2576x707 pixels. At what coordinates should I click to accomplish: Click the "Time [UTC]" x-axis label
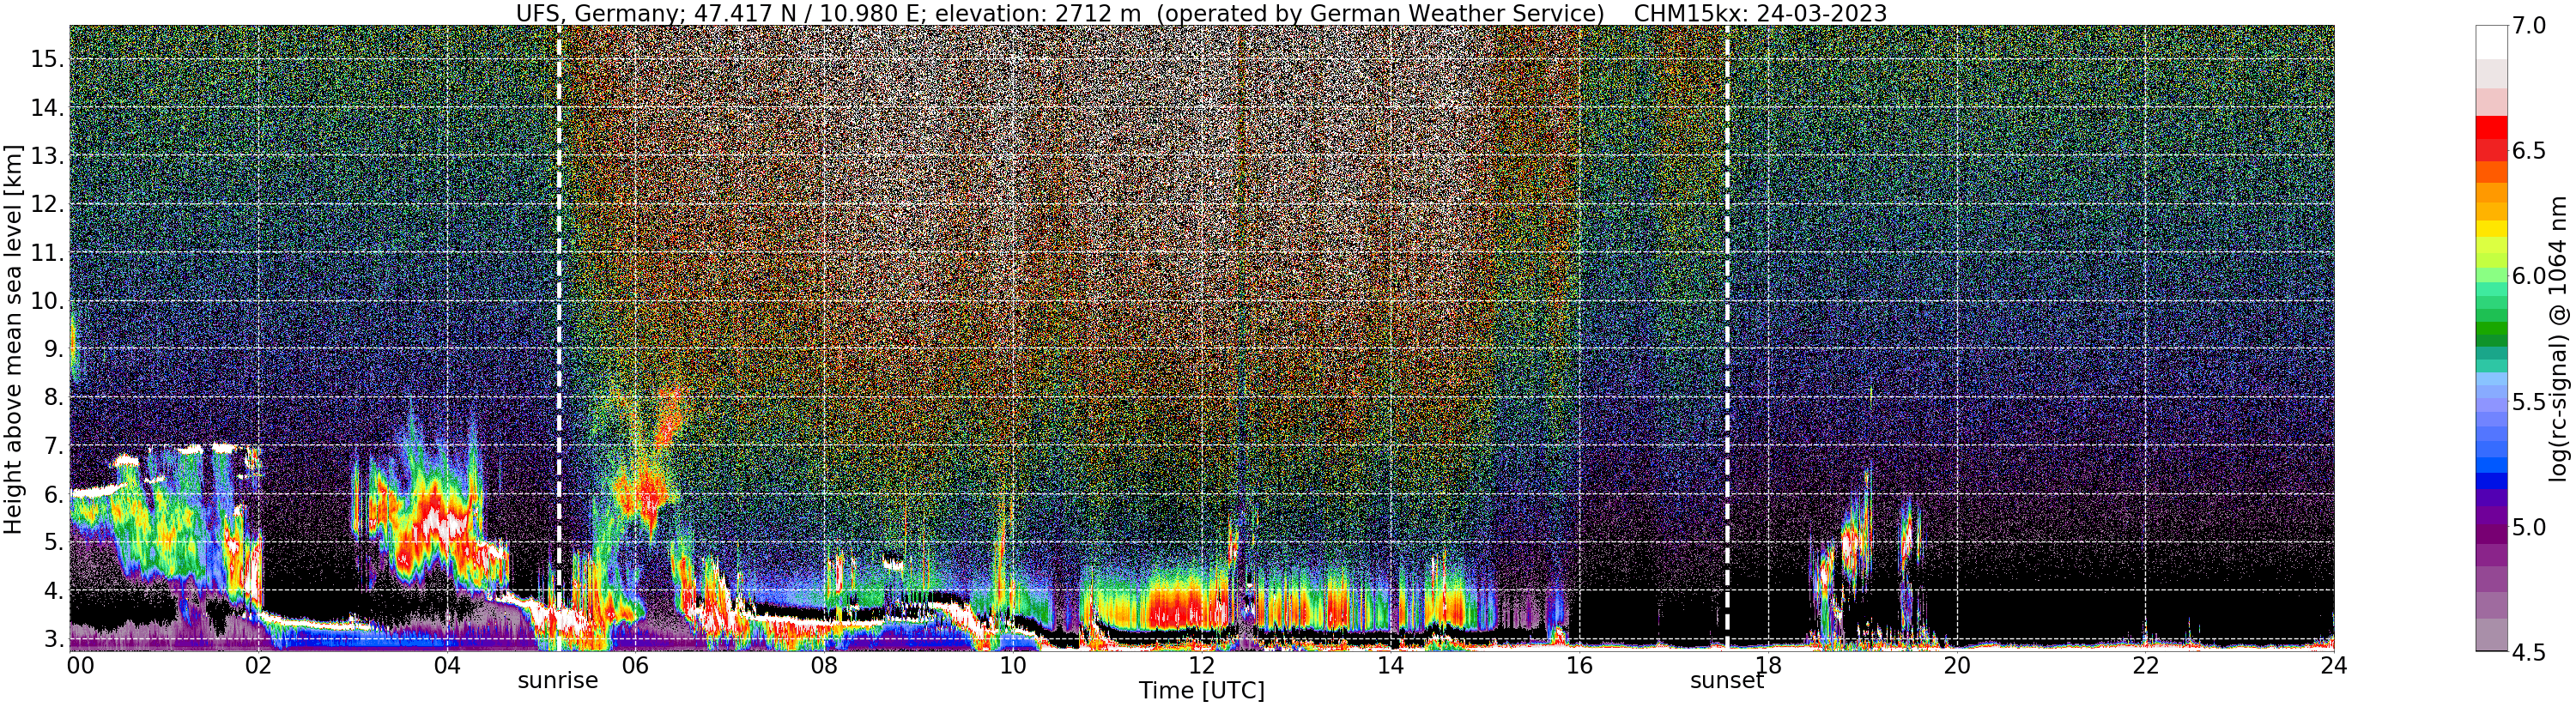pos(1202,691)
